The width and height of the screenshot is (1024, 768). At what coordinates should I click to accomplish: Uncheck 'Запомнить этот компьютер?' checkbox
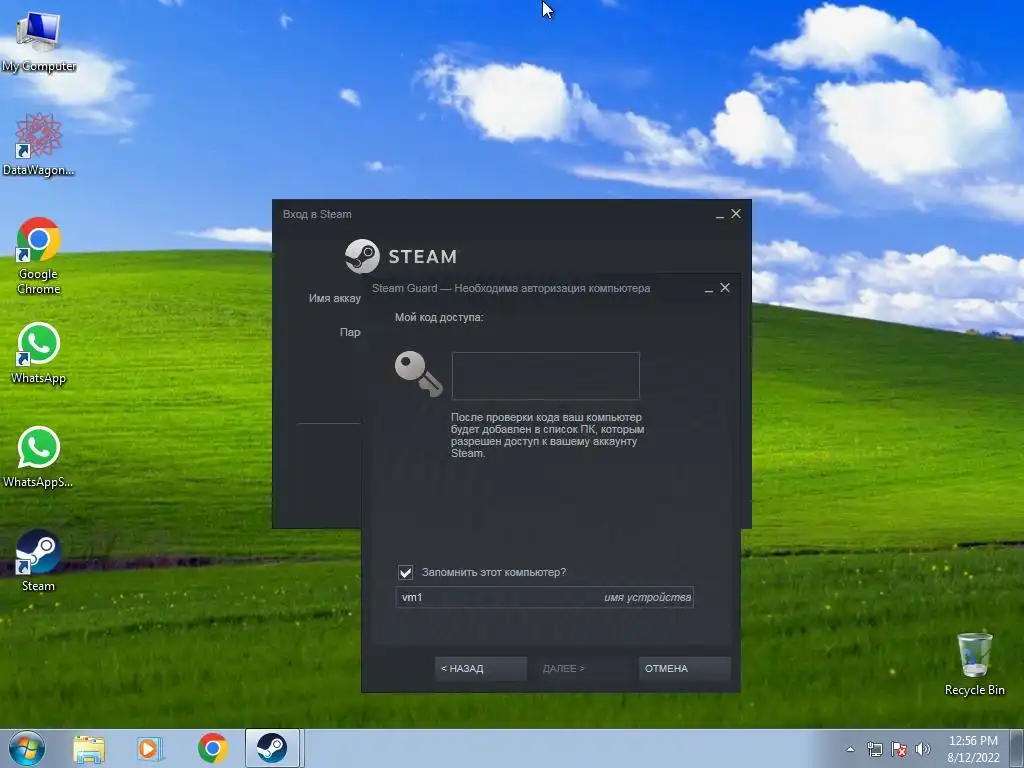coord(406,572)
